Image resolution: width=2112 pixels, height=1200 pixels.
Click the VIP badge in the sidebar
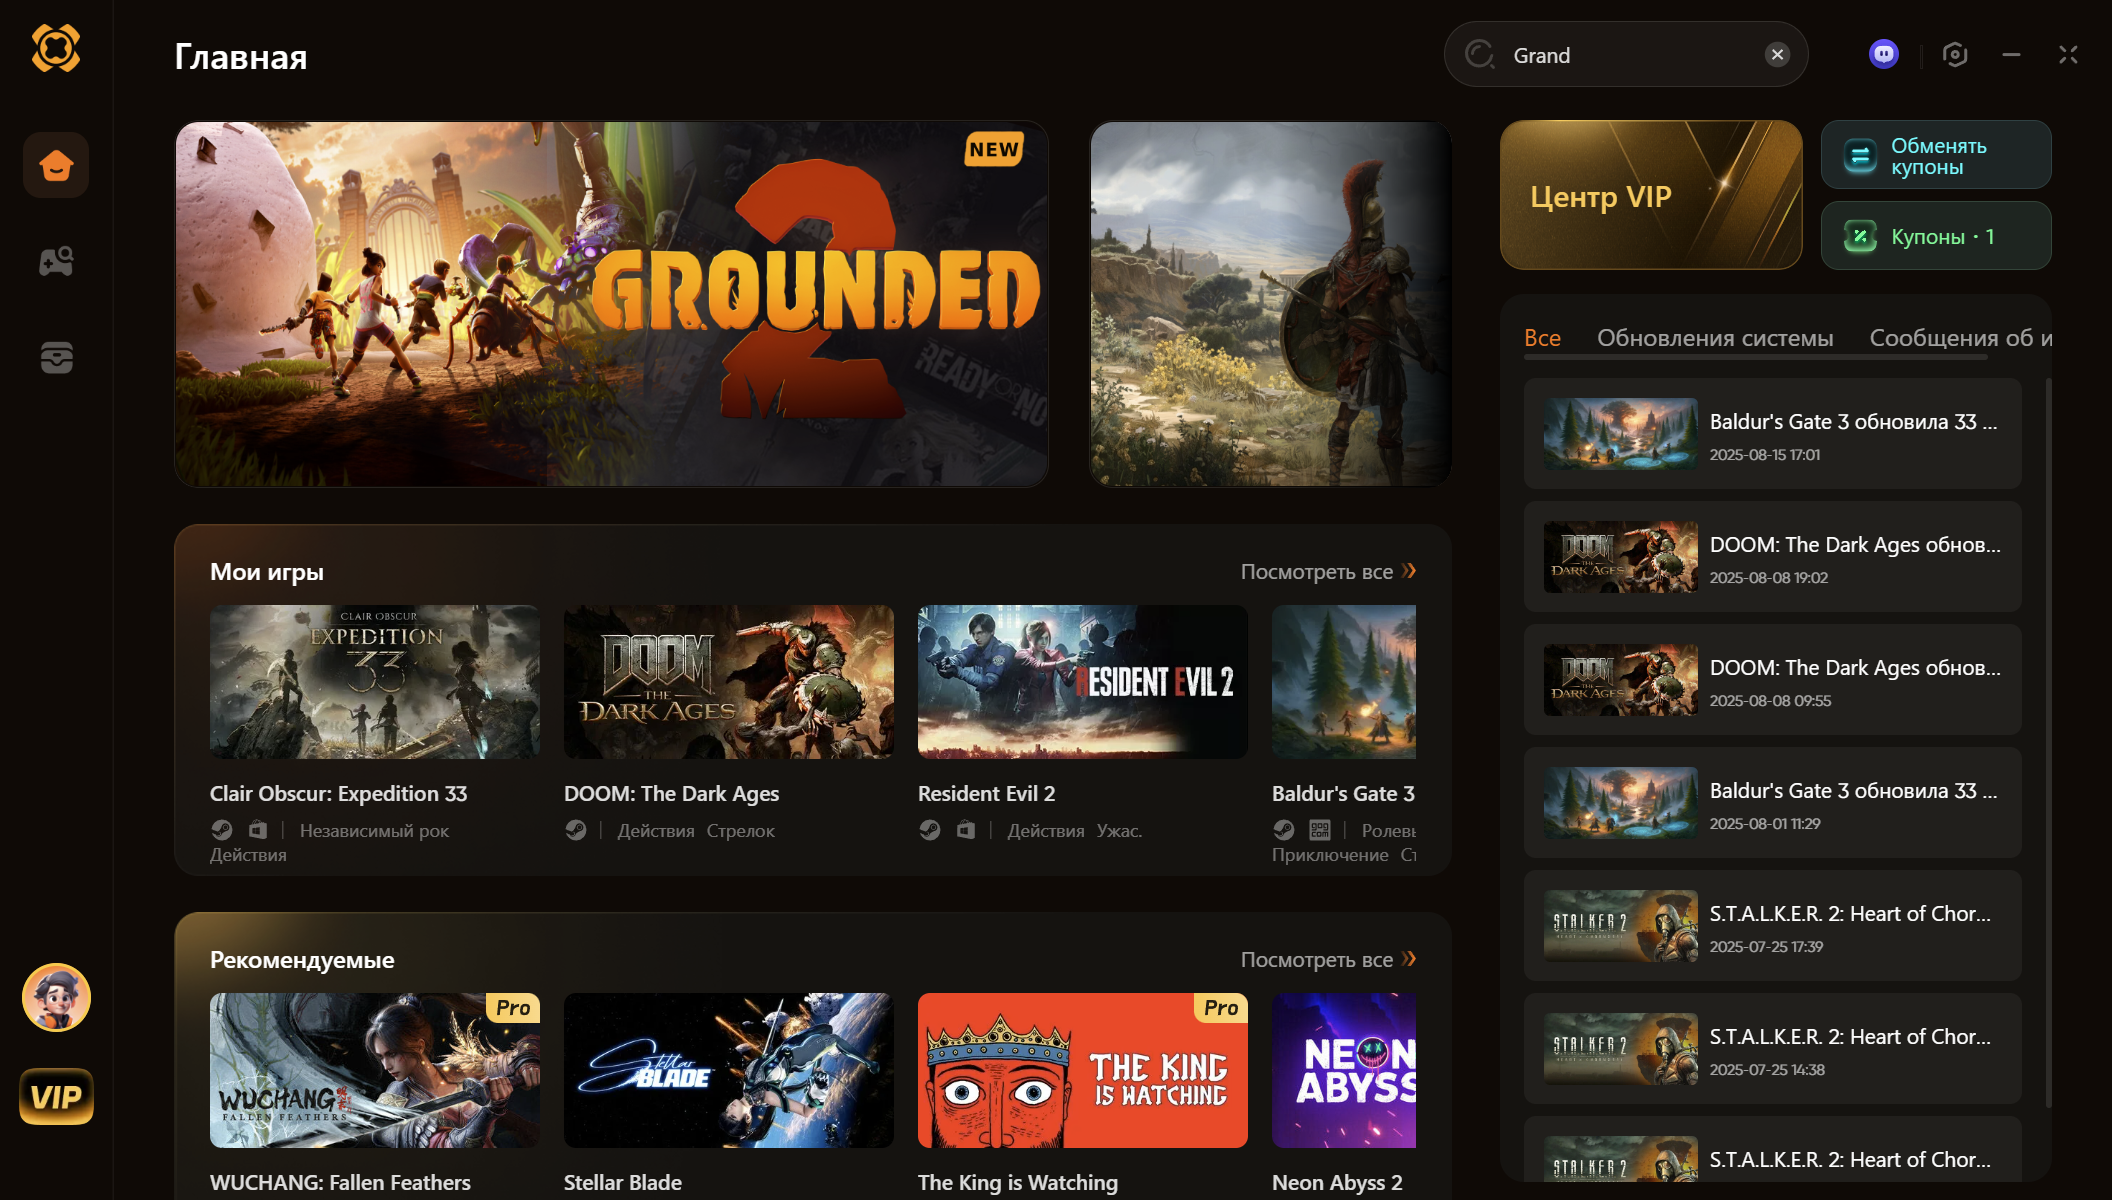tap(56, 1097)
